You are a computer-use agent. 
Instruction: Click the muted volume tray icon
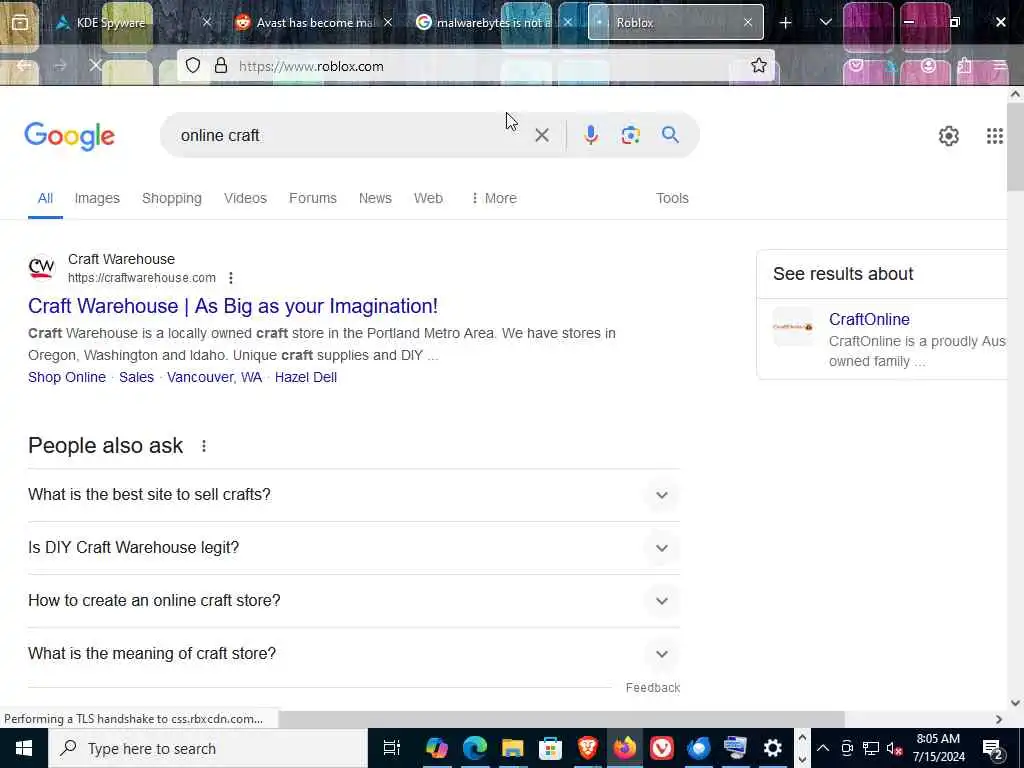point(894,748)
